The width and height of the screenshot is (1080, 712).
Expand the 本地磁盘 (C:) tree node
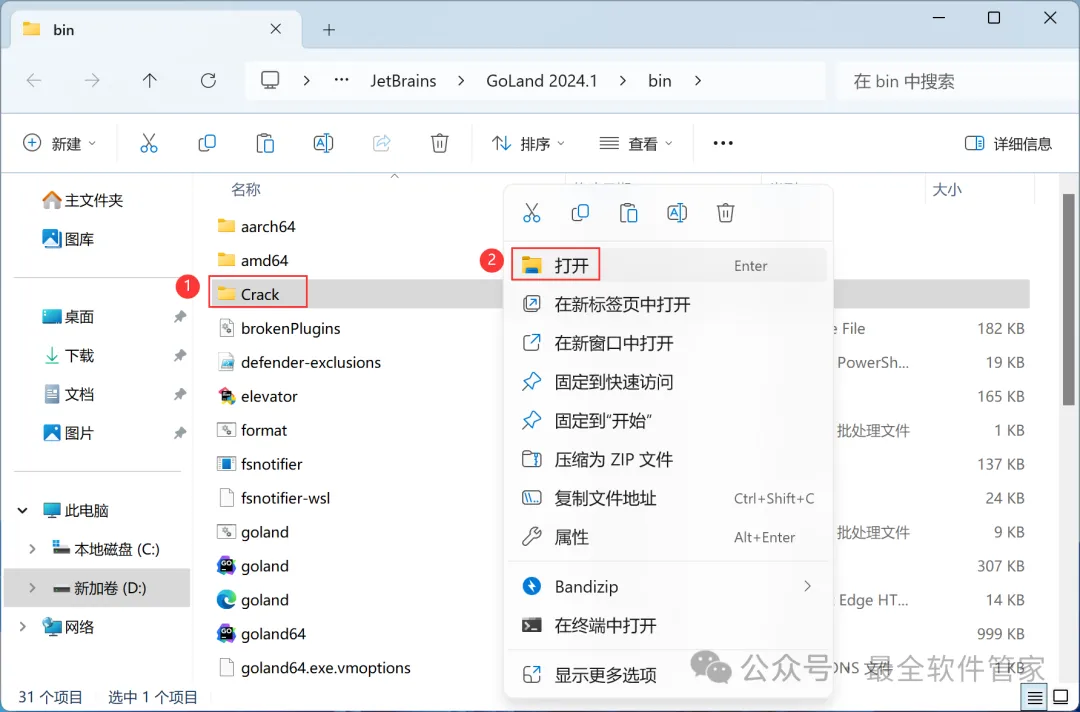(x=32, y=549)
